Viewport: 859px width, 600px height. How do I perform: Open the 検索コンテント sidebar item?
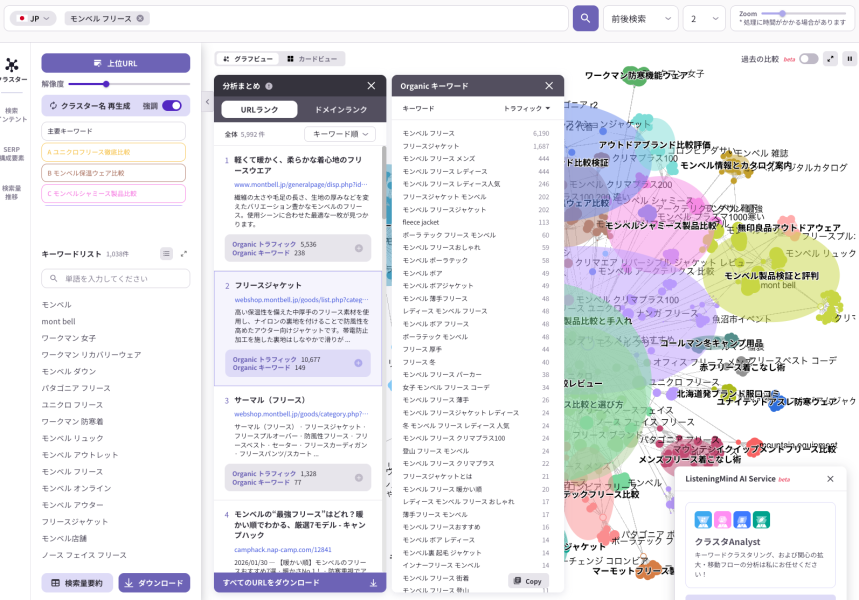12,115
